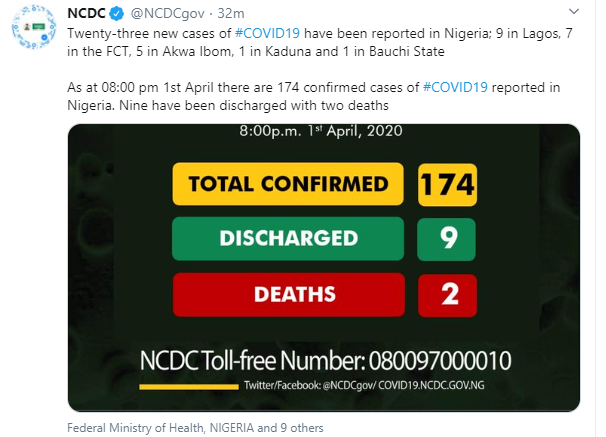Open the @NCDCgov handle link
Image resolution: width=606 pixels, height=437 pixels.
167,14
